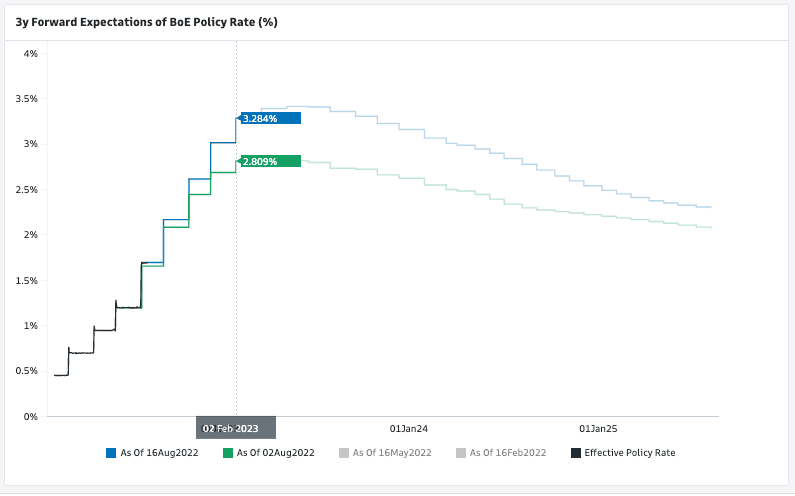The height and width of the screenshot is (496, 795).
Task: Click the blue As Of 16Aug2022 legend swatch
Action: pyautogui.click(x=111, y=453)
